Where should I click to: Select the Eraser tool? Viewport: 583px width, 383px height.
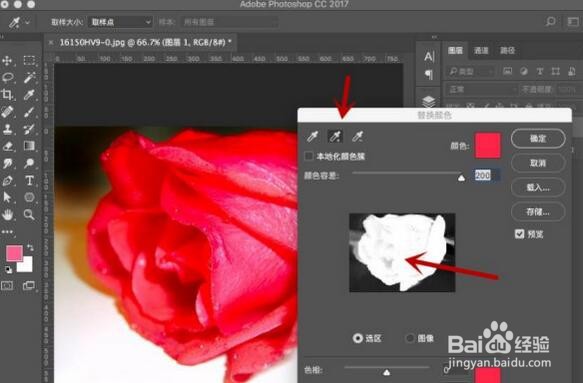click(8, 146)
